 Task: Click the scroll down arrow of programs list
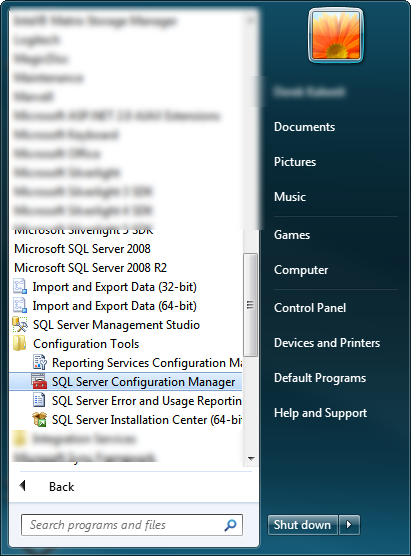point(251,458)
